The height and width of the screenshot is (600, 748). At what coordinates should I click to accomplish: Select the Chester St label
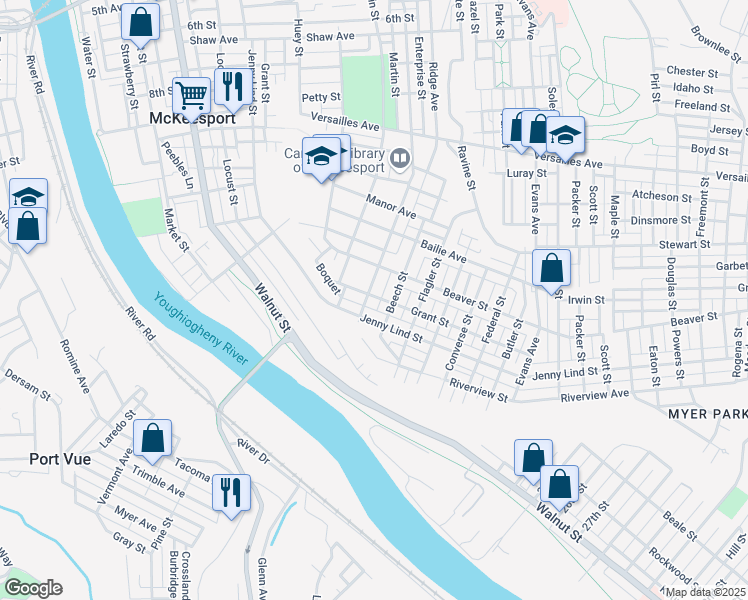[692, 72]
